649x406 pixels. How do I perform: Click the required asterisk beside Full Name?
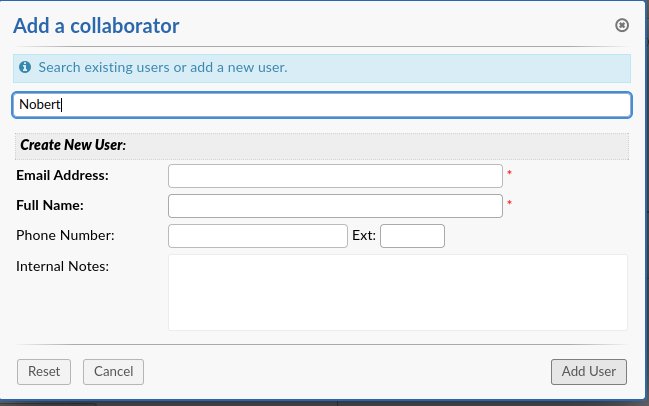[510, 203]
